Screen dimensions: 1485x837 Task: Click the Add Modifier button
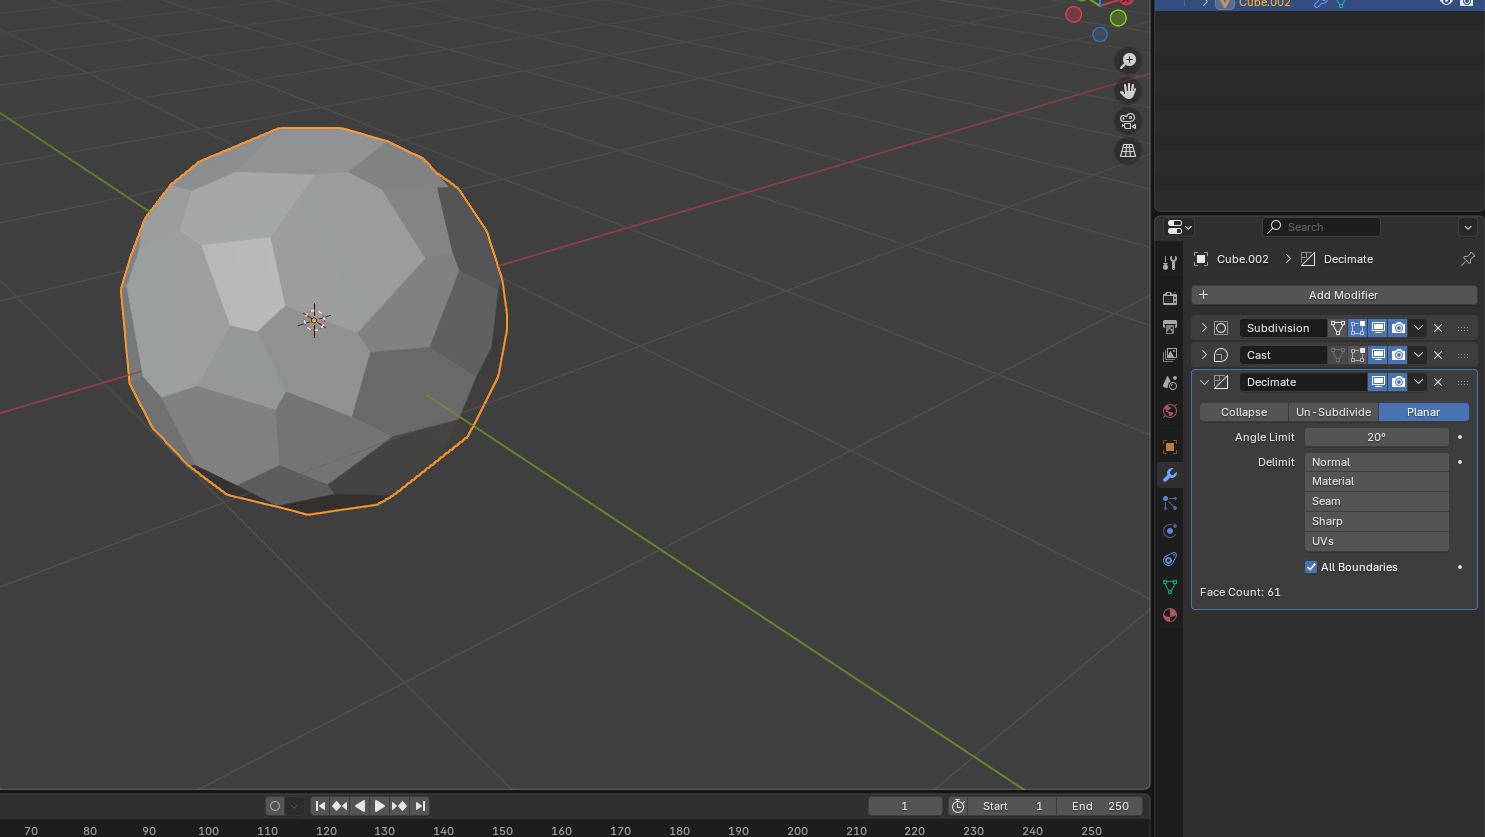pos(1334,295)
